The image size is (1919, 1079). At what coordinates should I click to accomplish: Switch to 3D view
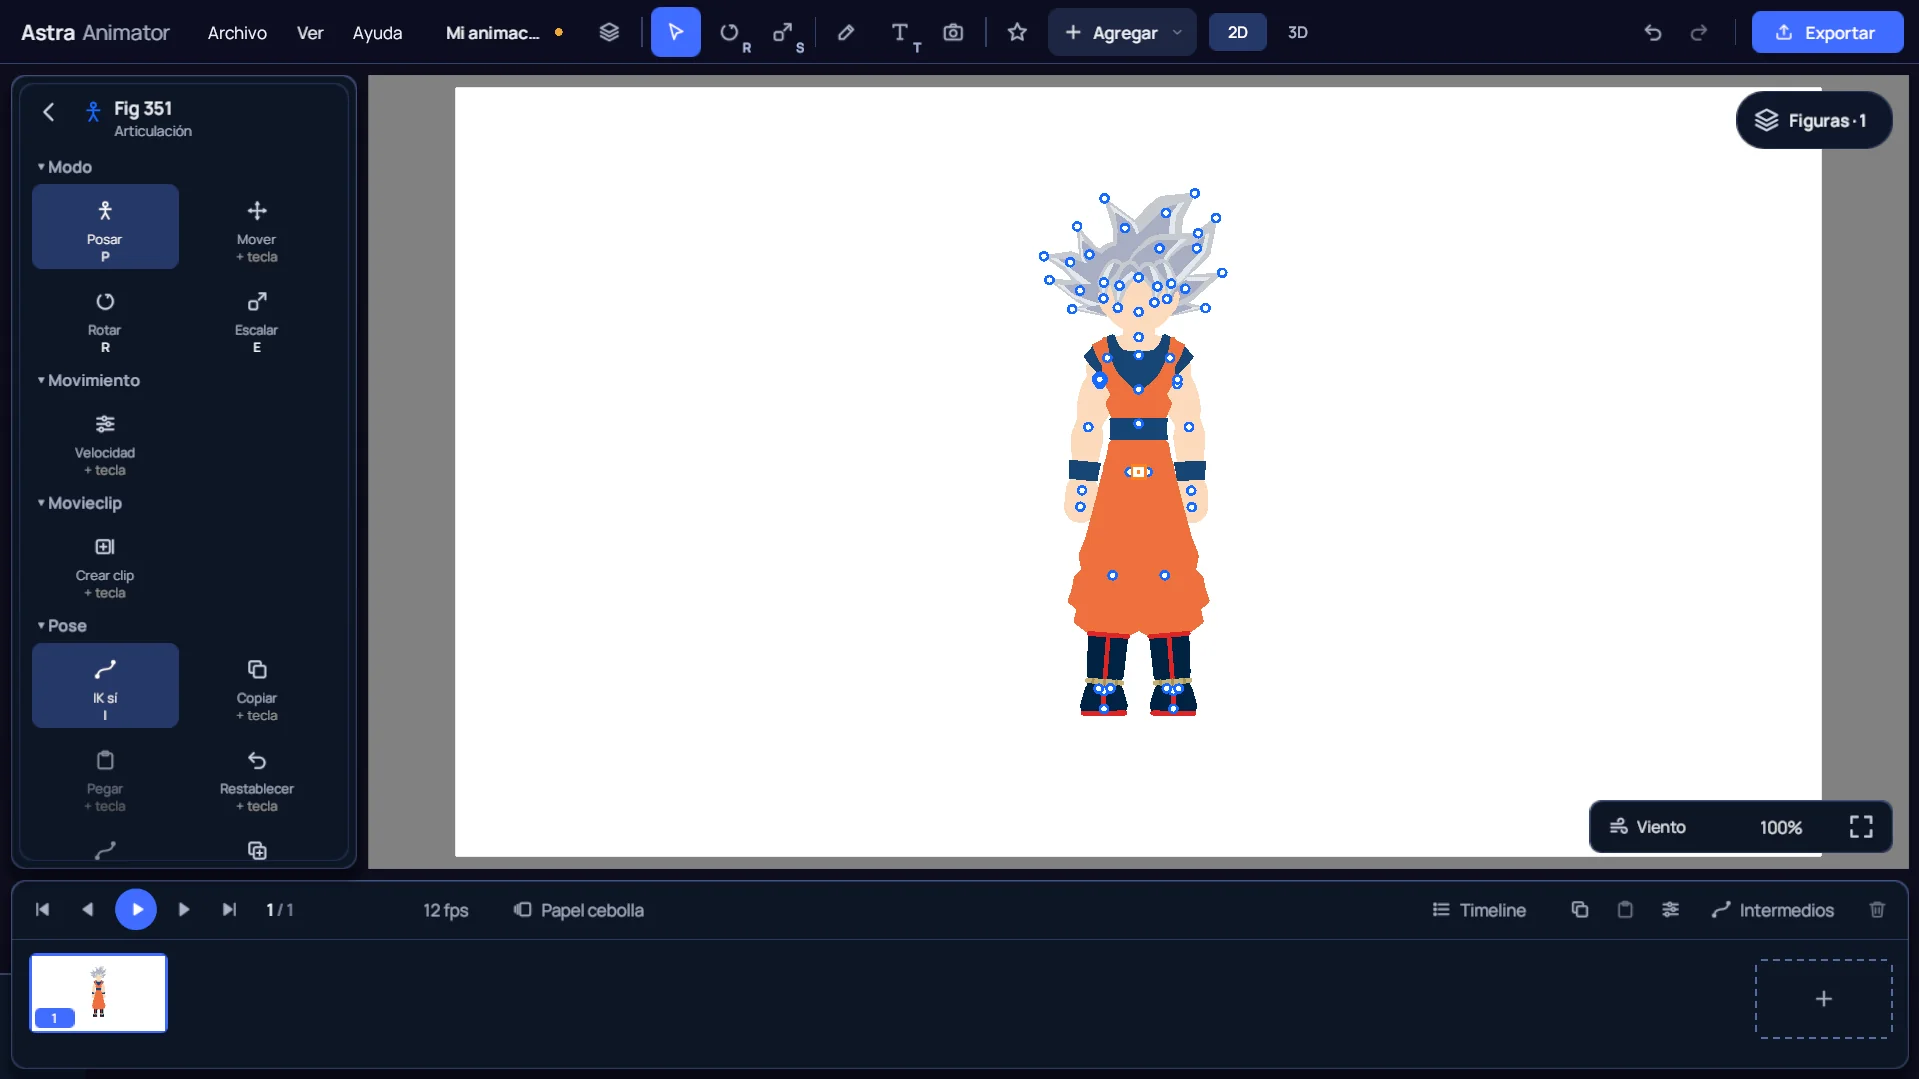[x=1298, y=32]
